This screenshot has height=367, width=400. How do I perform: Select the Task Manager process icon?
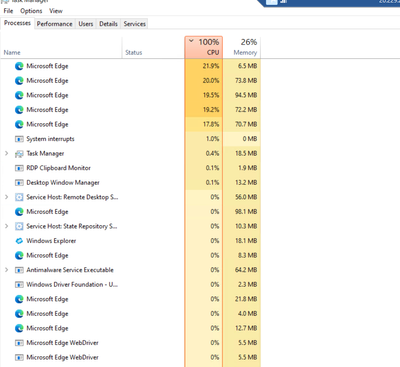(19, 154)
